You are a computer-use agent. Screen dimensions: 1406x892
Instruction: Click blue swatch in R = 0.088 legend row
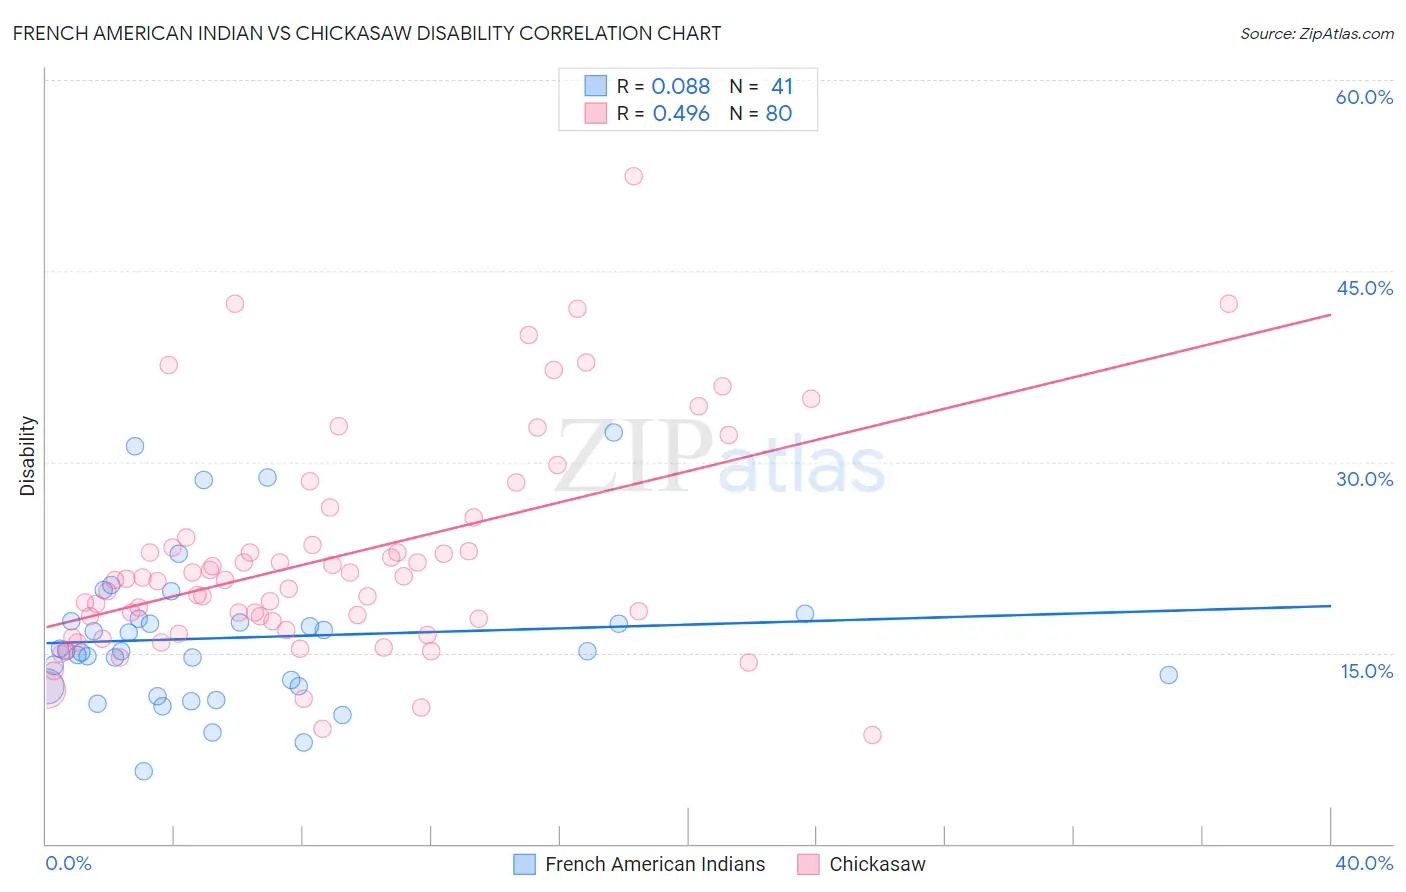pos(595,86)
